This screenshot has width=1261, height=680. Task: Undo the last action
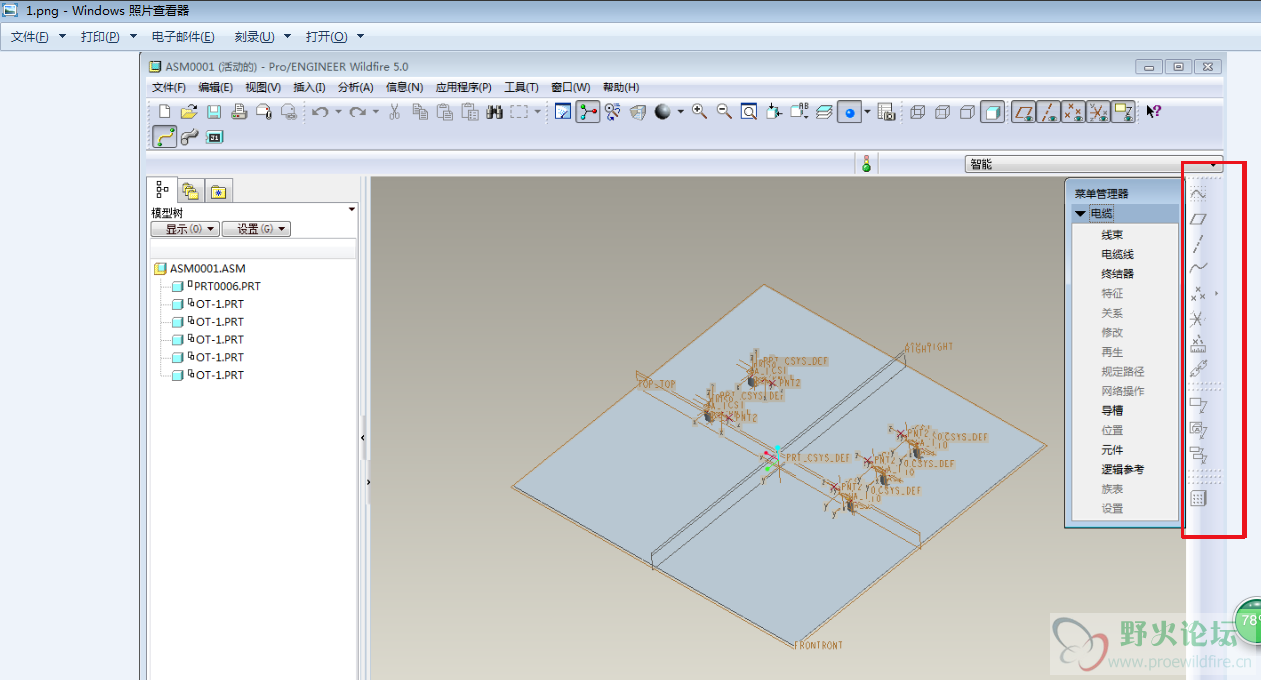320,112
